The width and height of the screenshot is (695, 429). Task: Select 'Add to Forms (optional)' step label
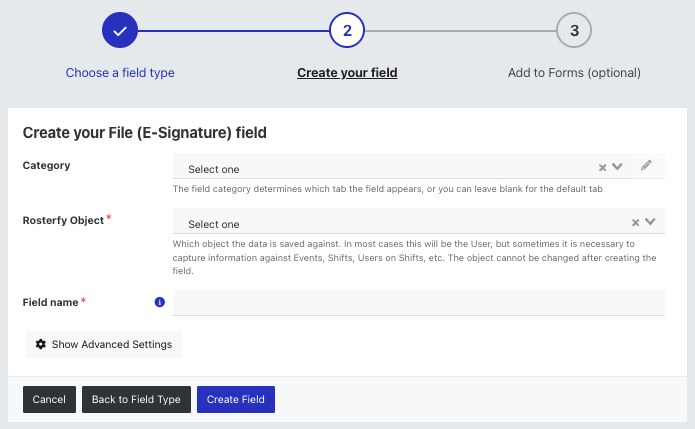(574, 73)
